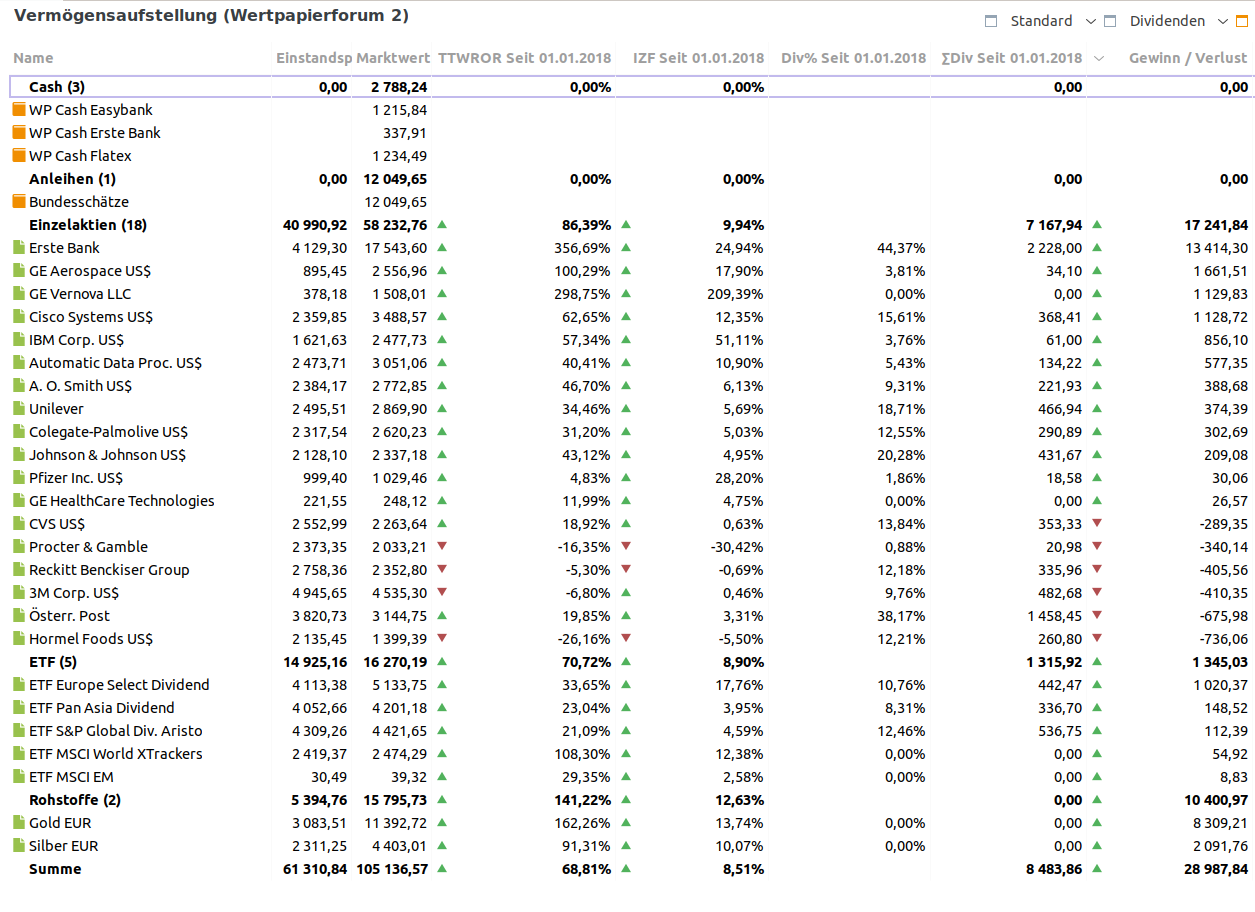Select the Cash (3) category row
This screenshot has height=912, width=1255.
(631, 87)
